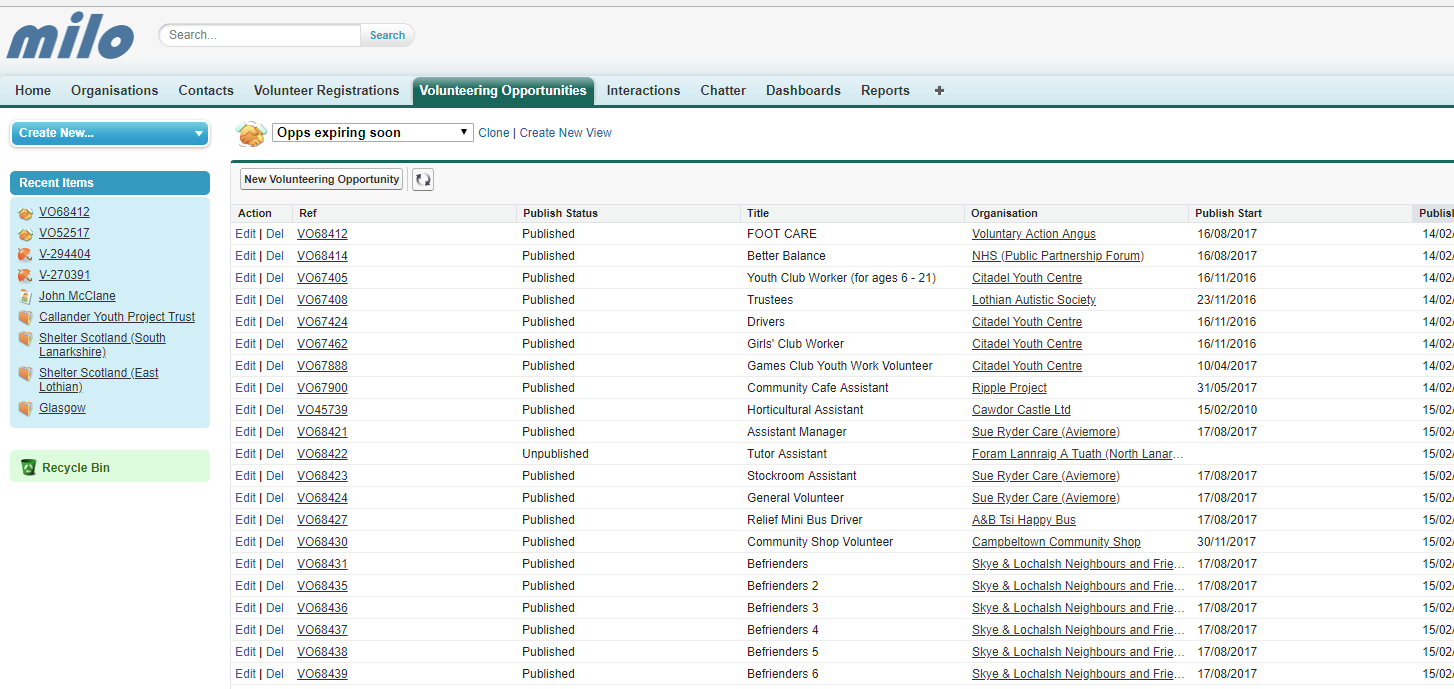Click the handshake icon beside the view selector
Screen dimensions: 1454x689
[251, 133]
